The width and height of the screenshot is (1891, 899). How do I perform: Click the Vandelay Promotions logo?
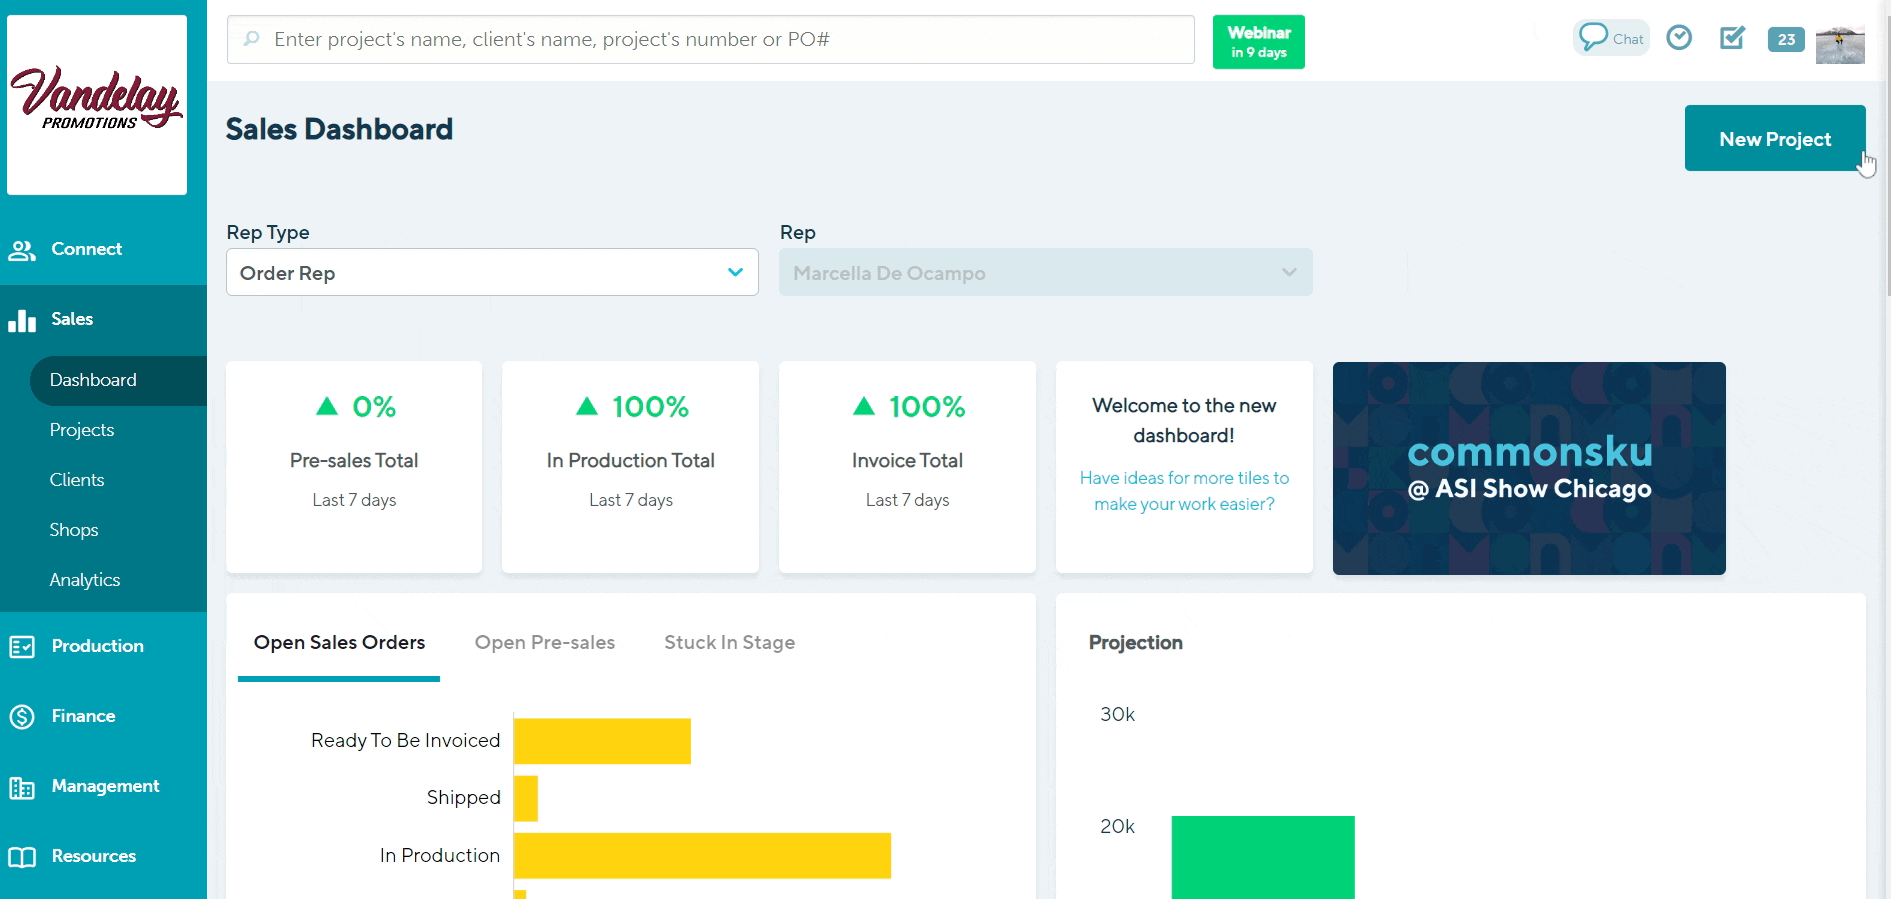[97, 104]
